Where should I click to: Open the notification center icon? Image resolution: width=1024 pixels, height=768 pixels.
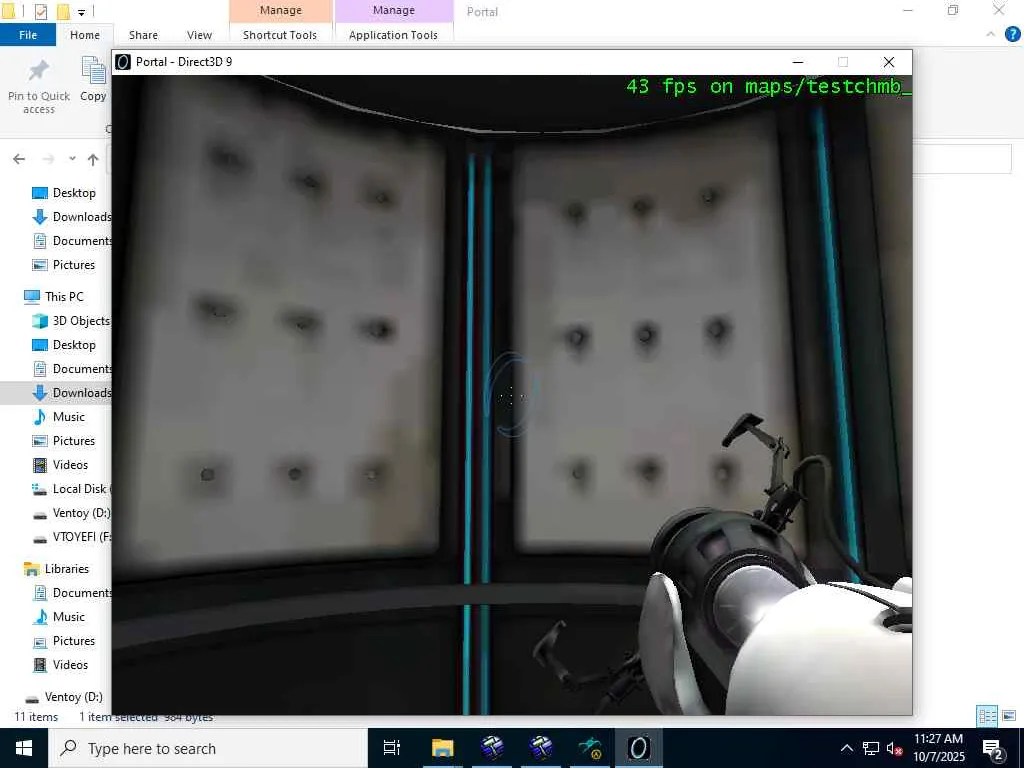point(993,749)
